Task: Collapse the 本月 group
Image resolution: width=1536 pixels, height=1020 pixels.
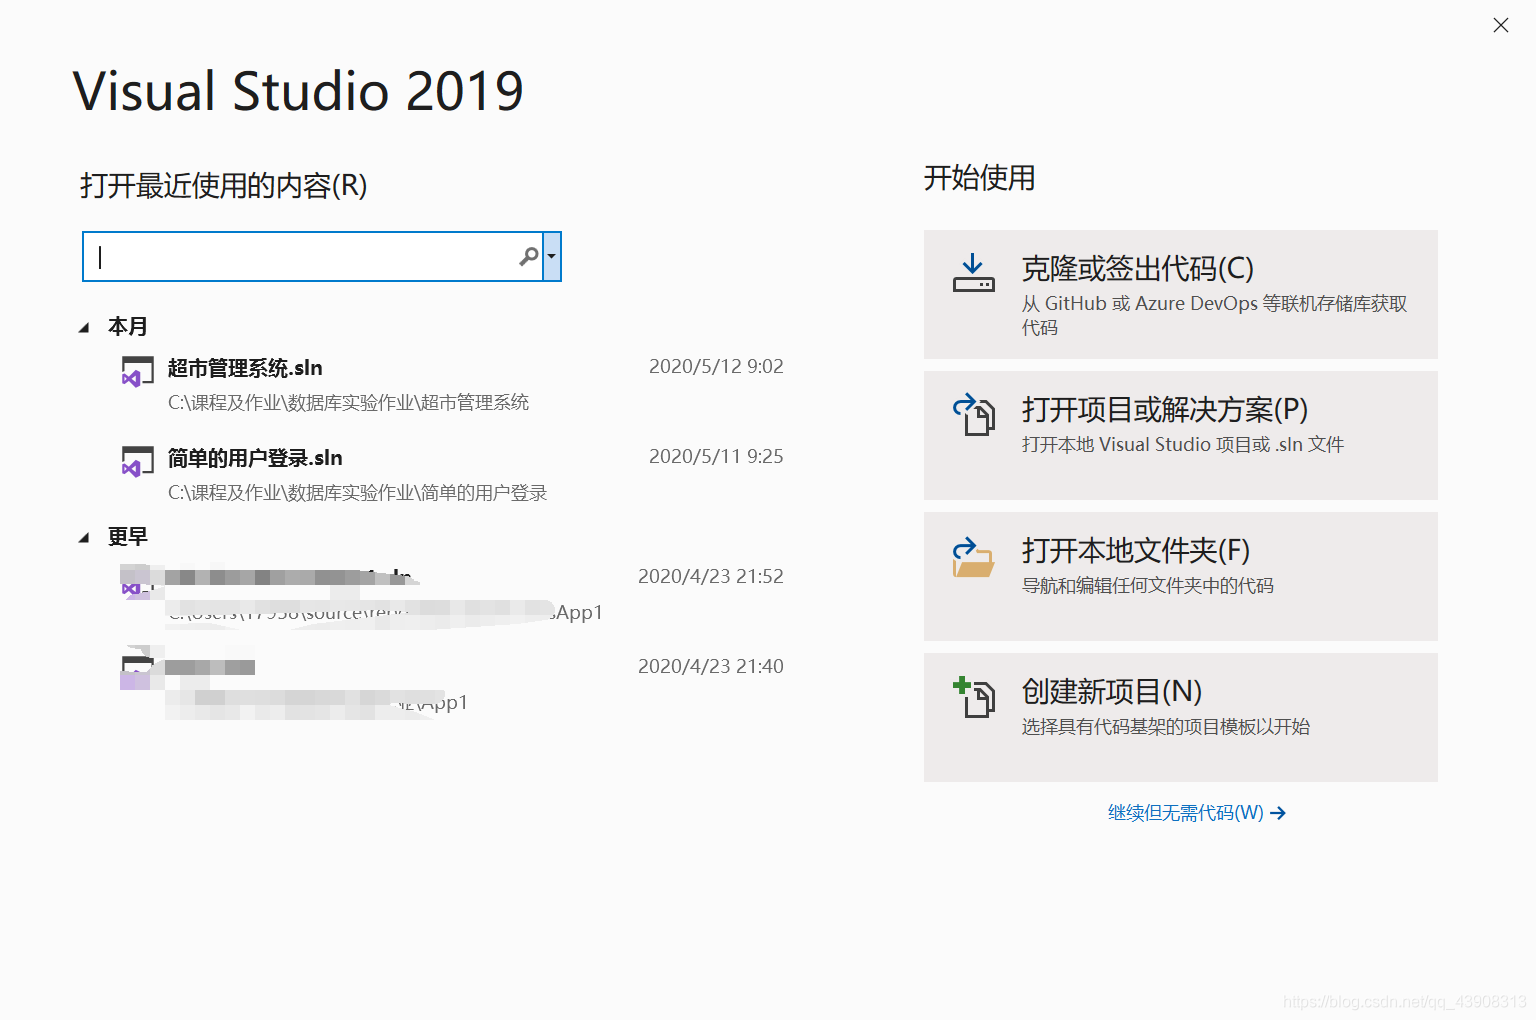Action: pyautogui.click(x=84, y=327)
